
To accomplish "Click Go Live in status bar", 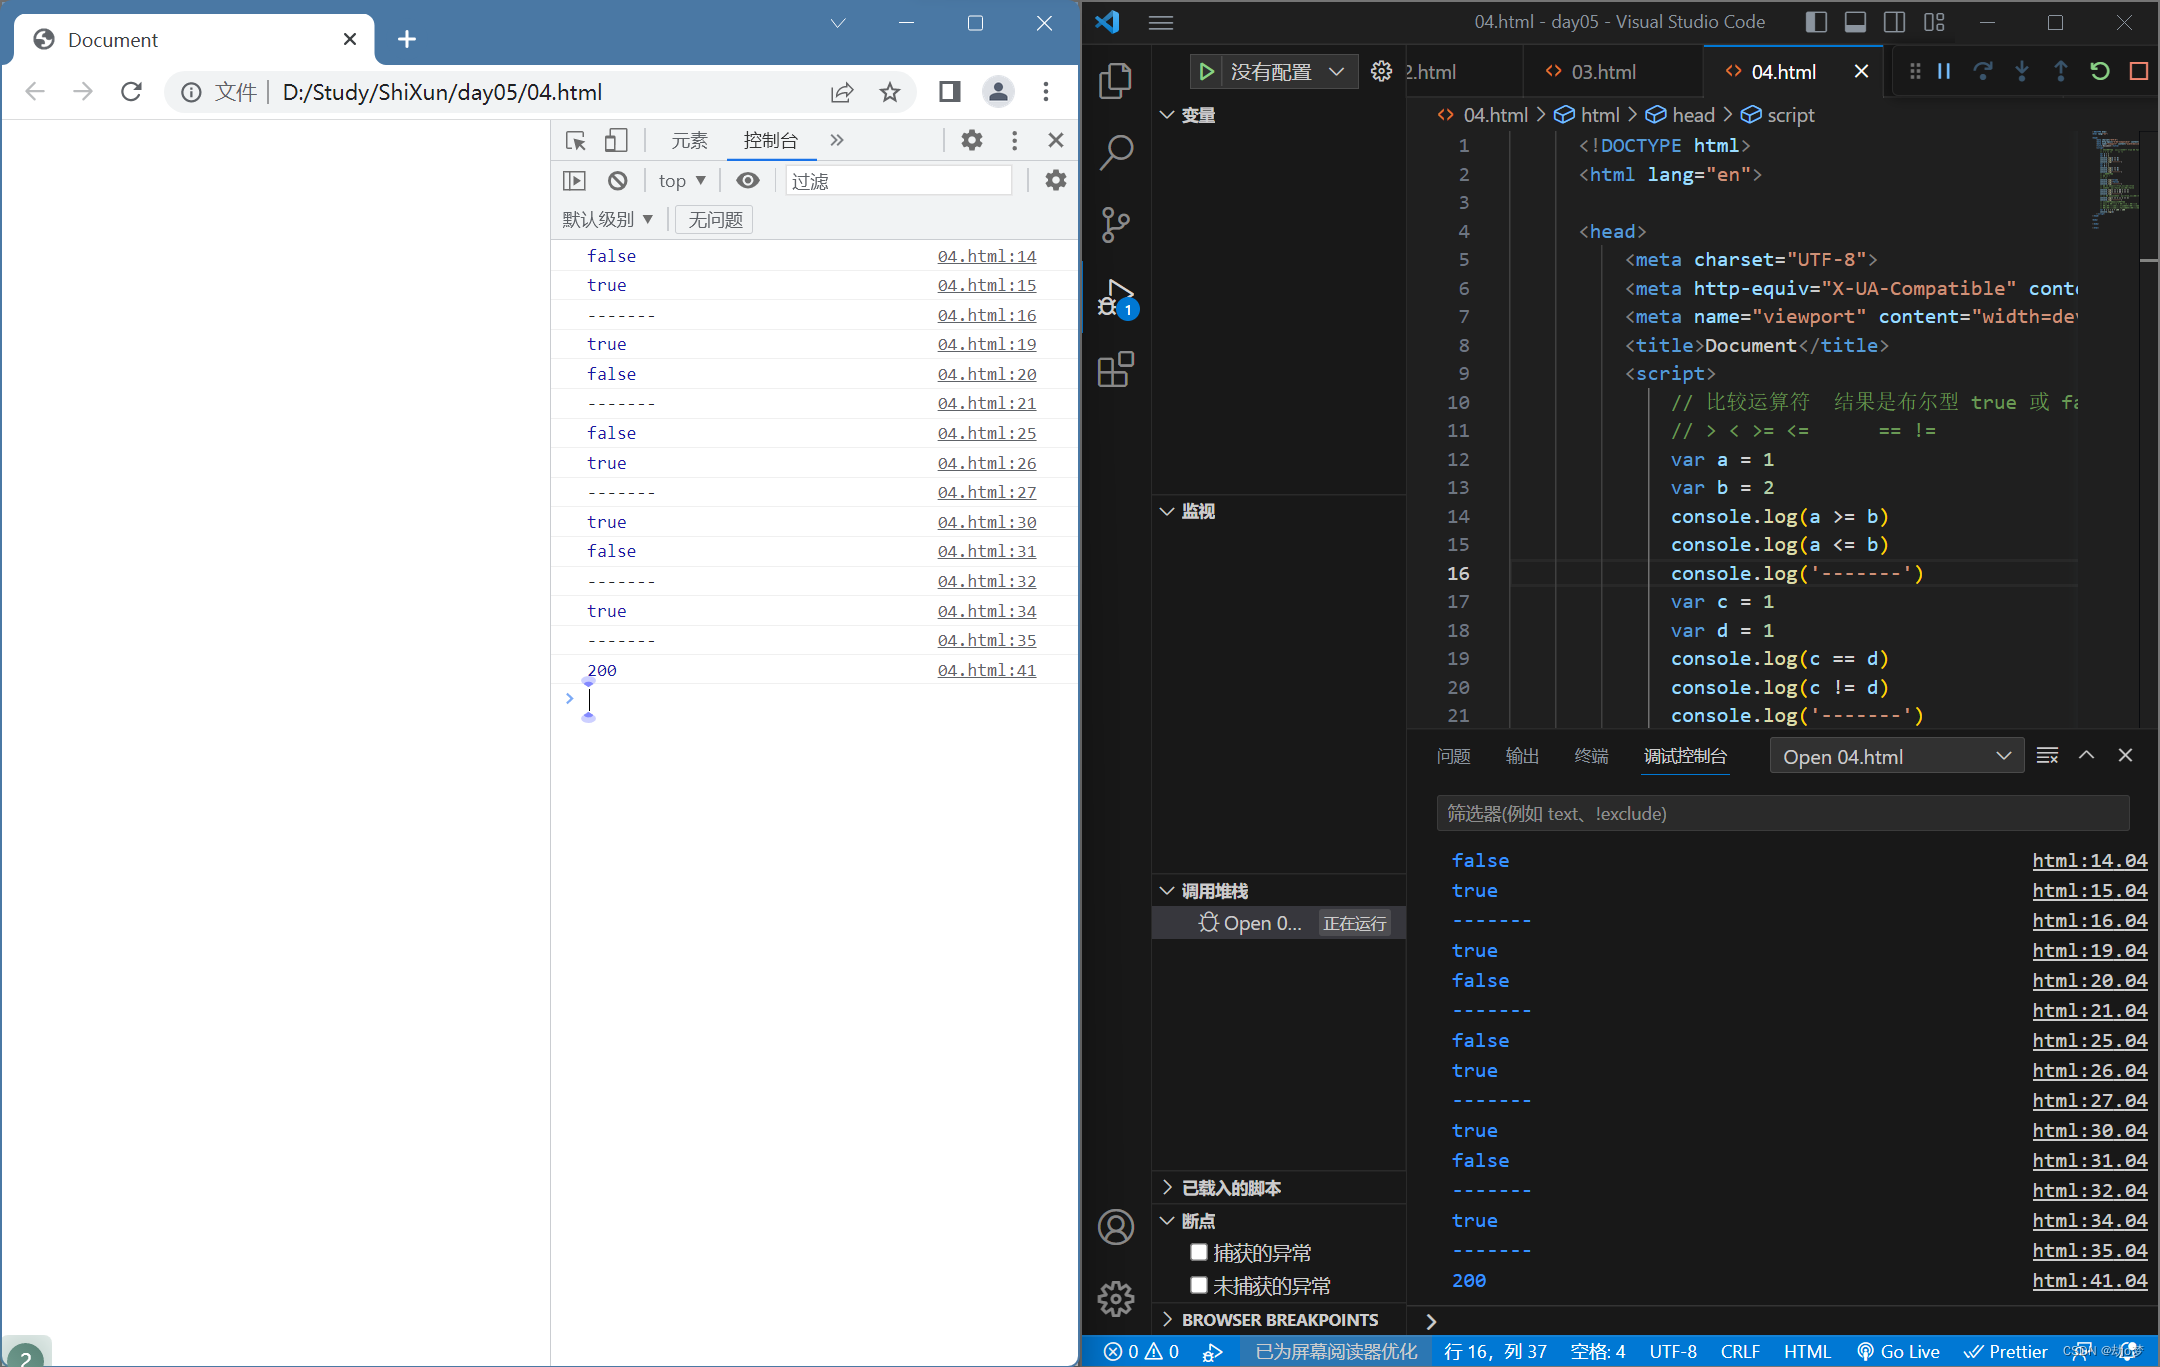I will click(x=1898, y=1351).
